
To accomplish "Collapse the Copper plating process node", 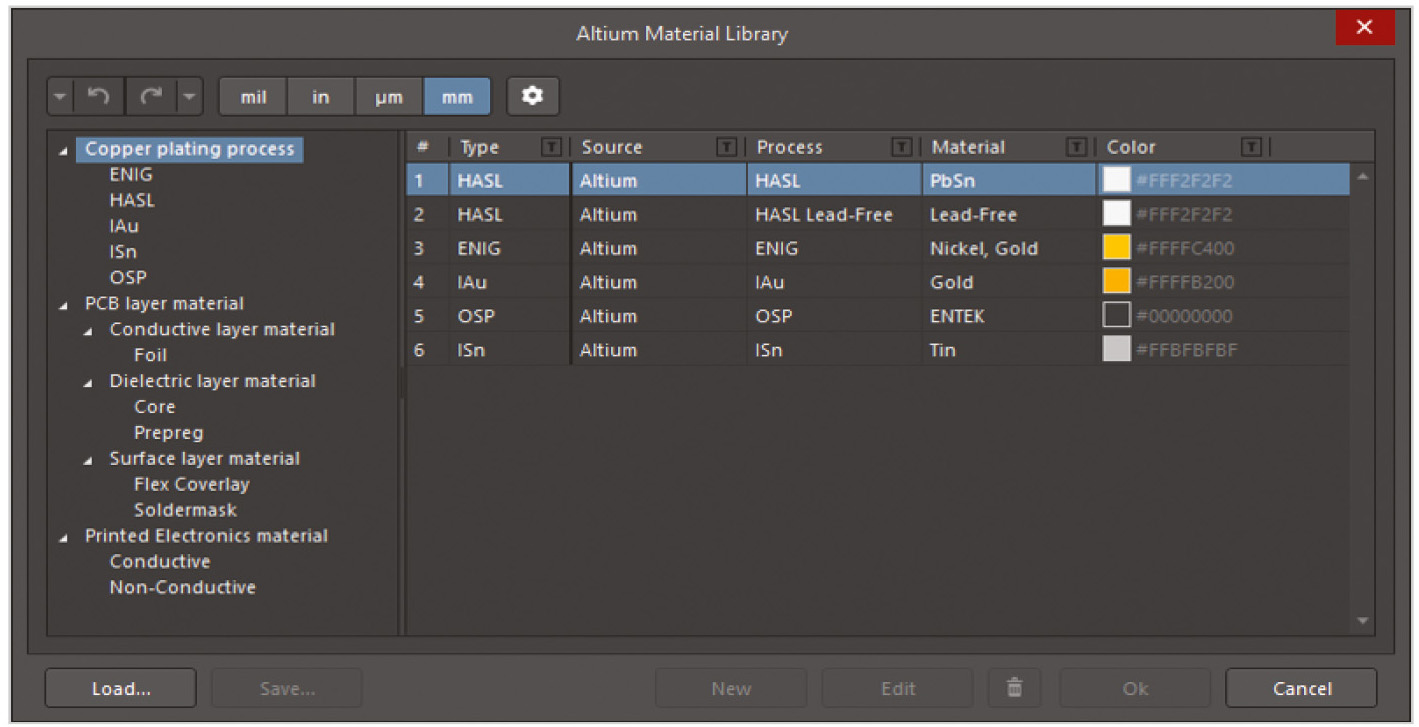I will click(x=64, y=151).
